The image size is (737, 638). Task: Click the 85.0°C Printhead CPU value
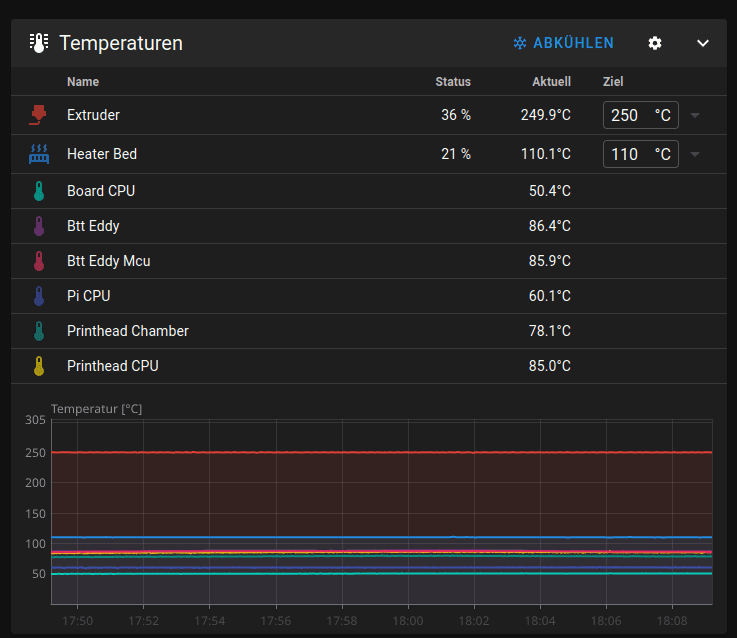click(x=550, y=366)
